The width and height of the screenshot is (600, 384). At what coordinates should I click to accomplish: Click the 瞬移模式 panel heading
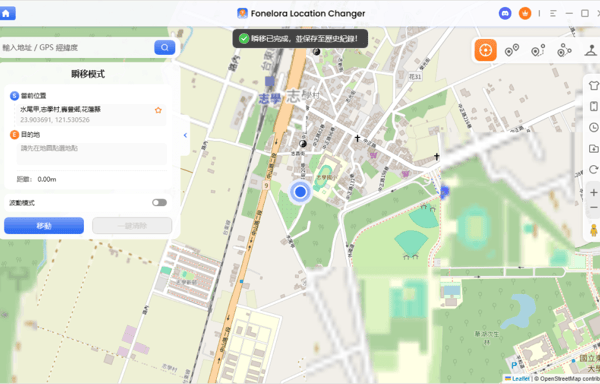click(x=88, y=74)
